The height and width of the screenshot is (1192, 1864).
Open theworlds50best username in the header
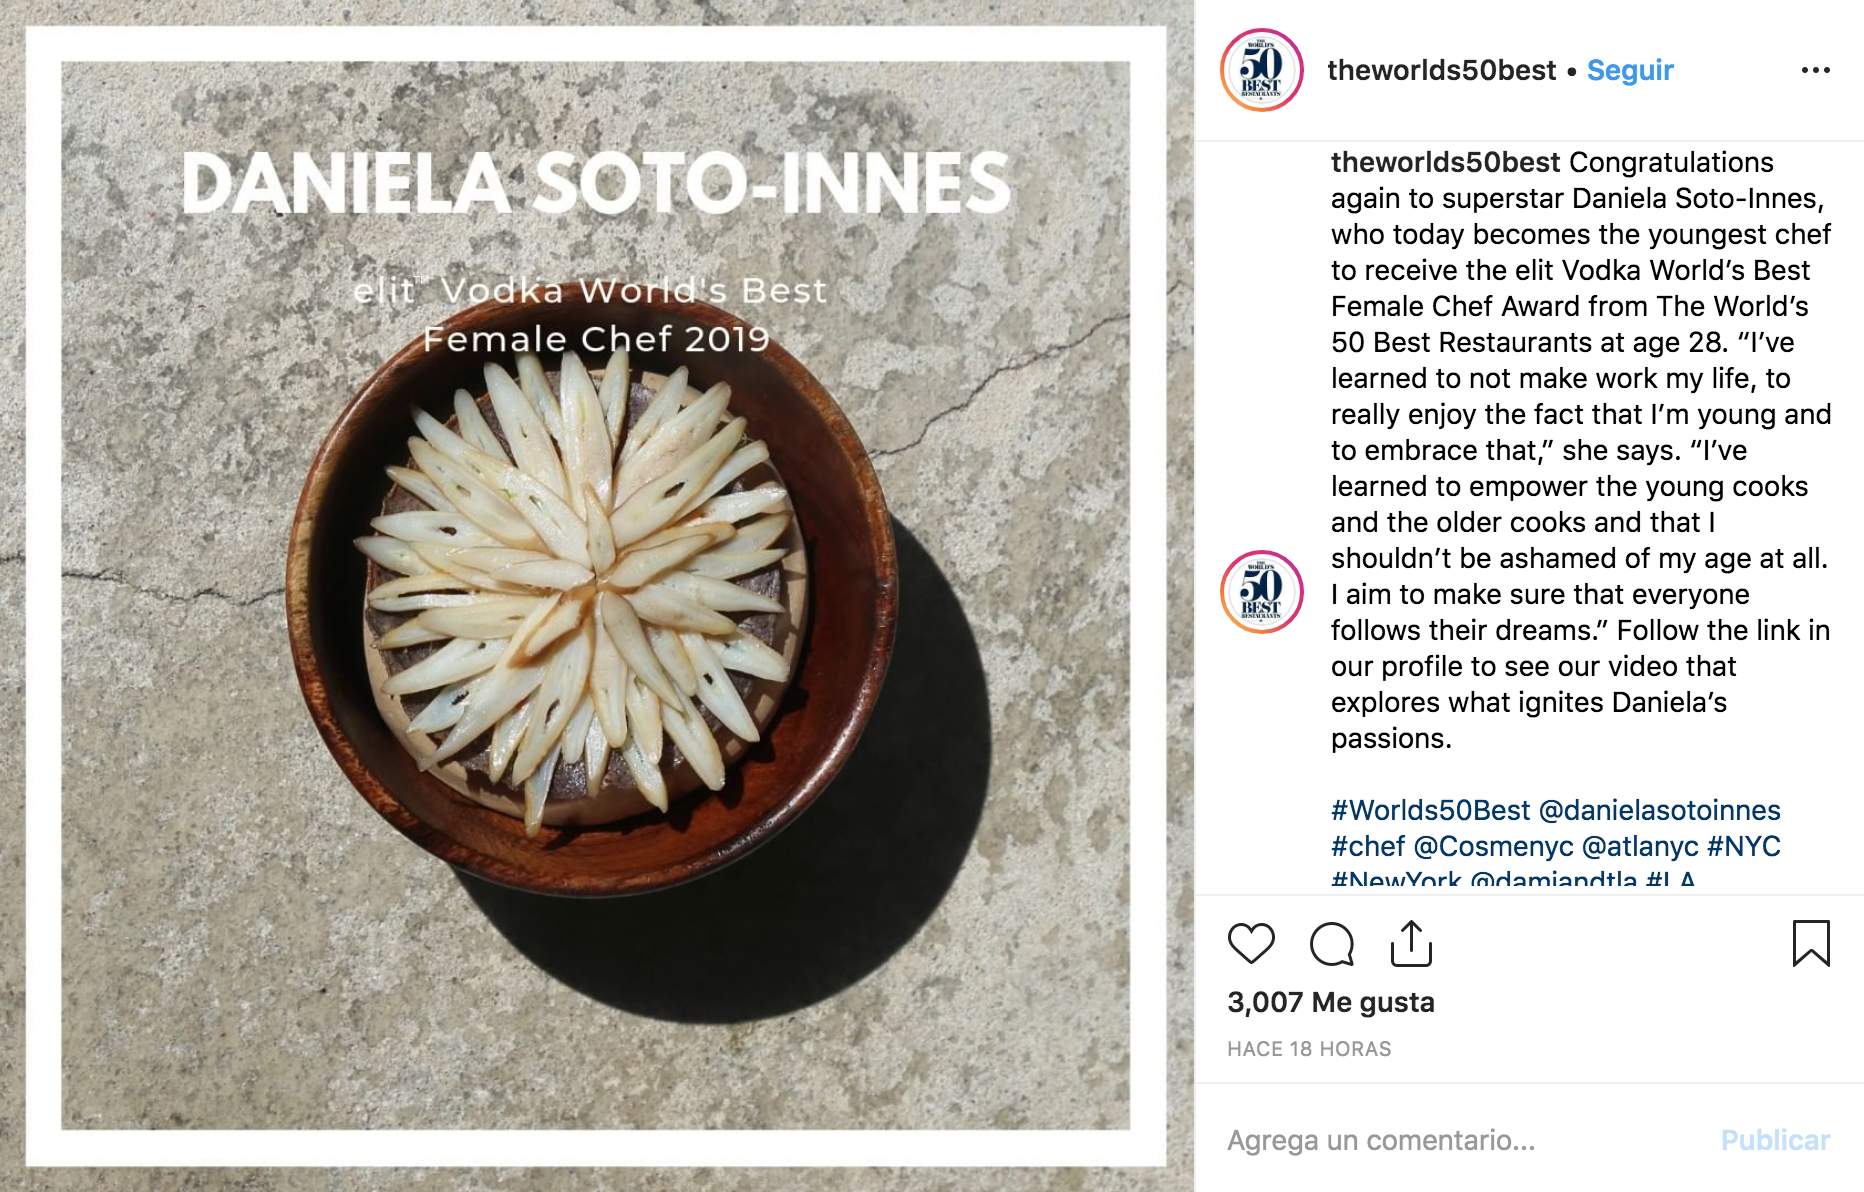(1441, 70)
